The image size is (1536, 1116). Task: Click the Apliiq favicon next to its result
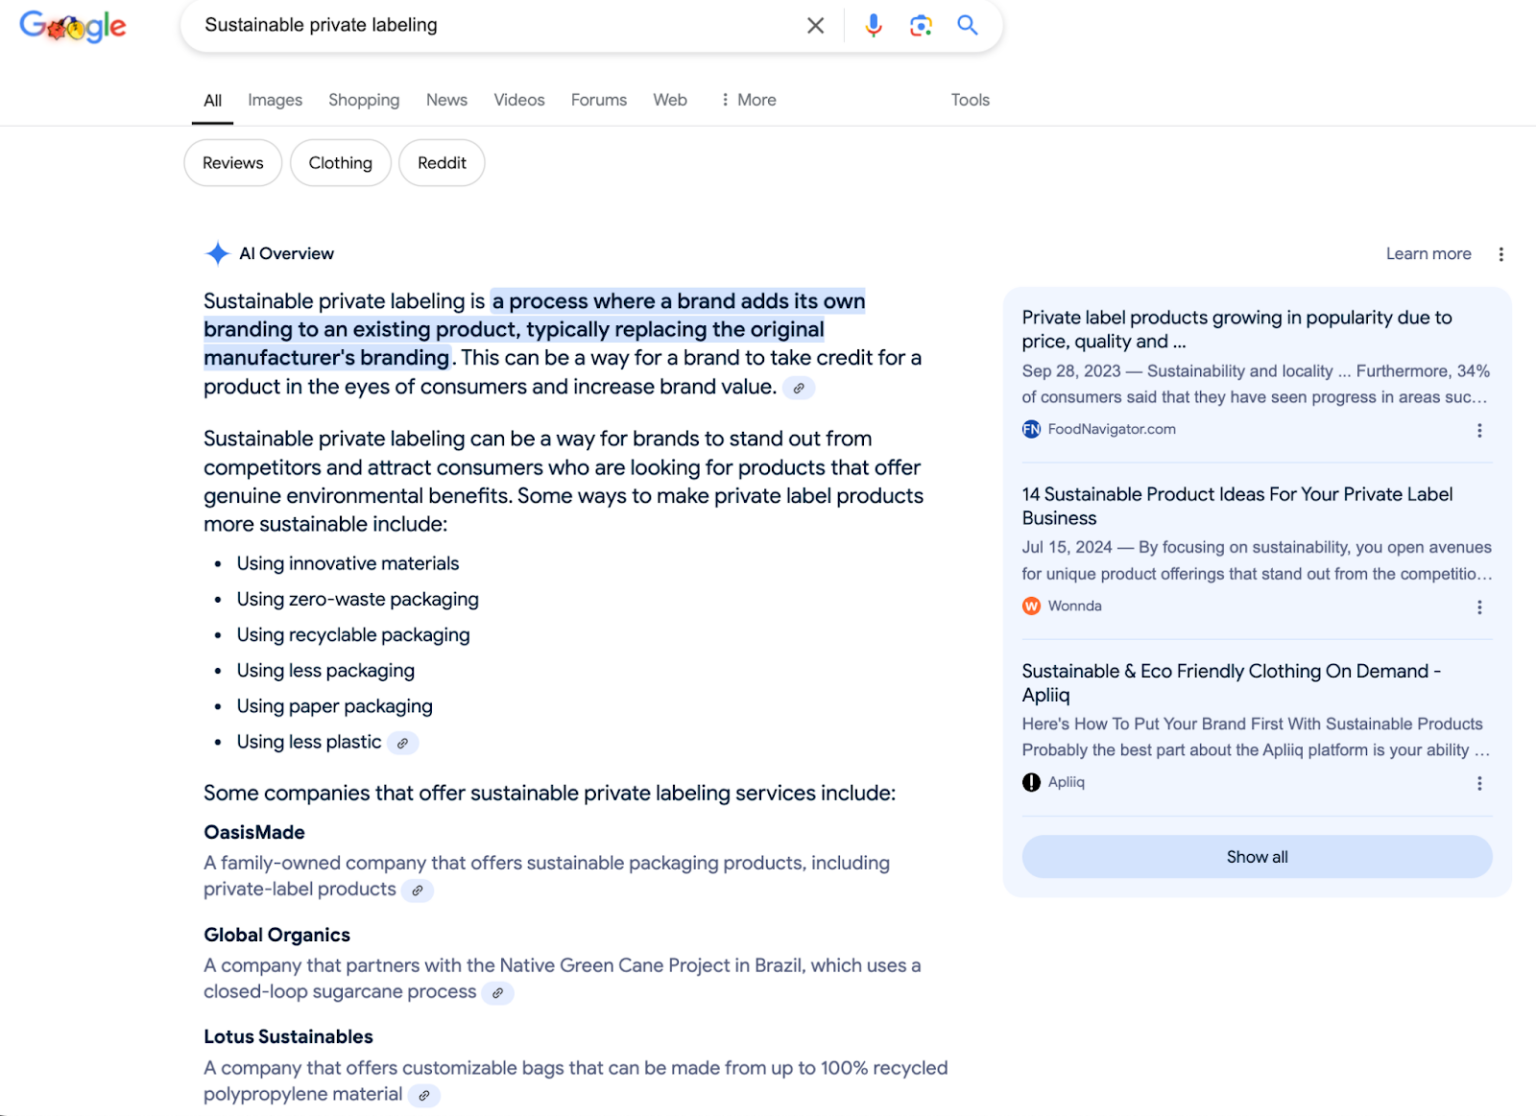(x=1031, y=782)
